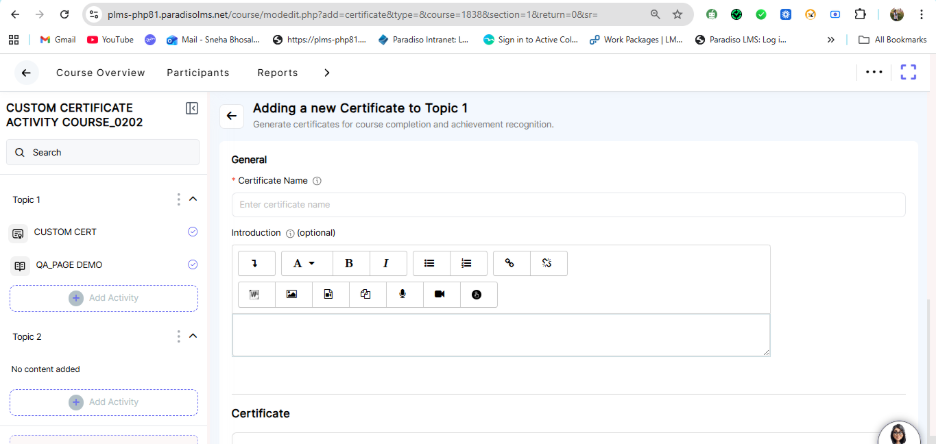Collapse the course sidebar panel

tap(192, 108)
